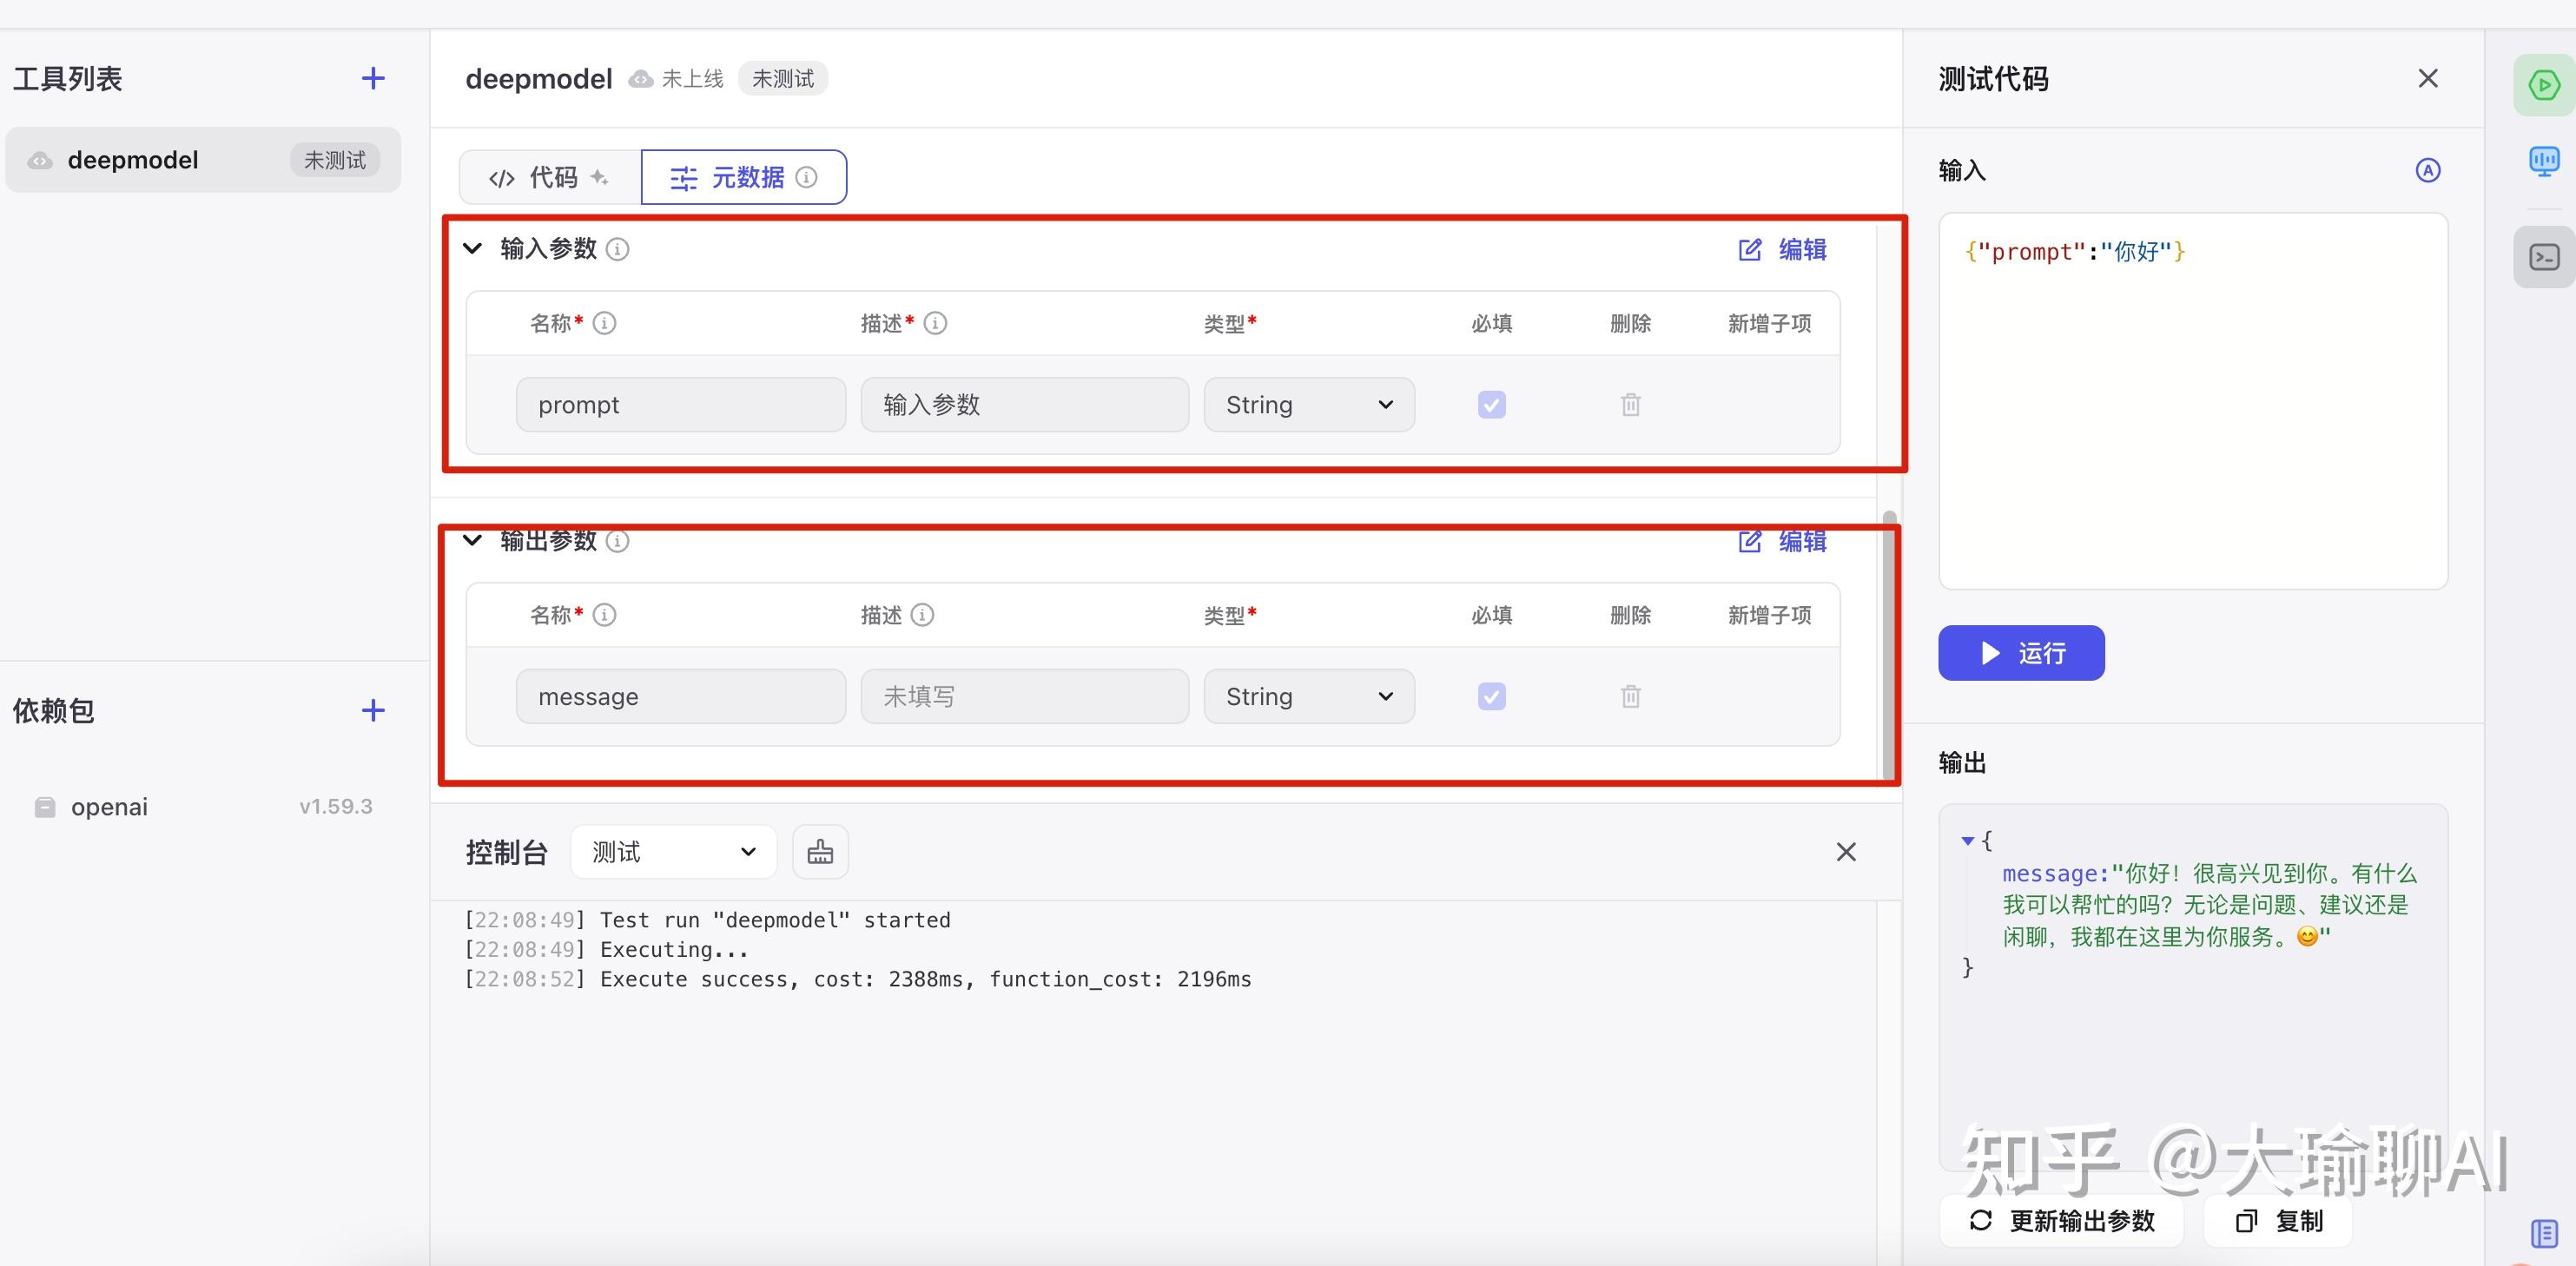Delete the prompt input parameter row
The height and width of the screenshot is (1266, 2576).
pyautogui.click(x=1630, y=405)
